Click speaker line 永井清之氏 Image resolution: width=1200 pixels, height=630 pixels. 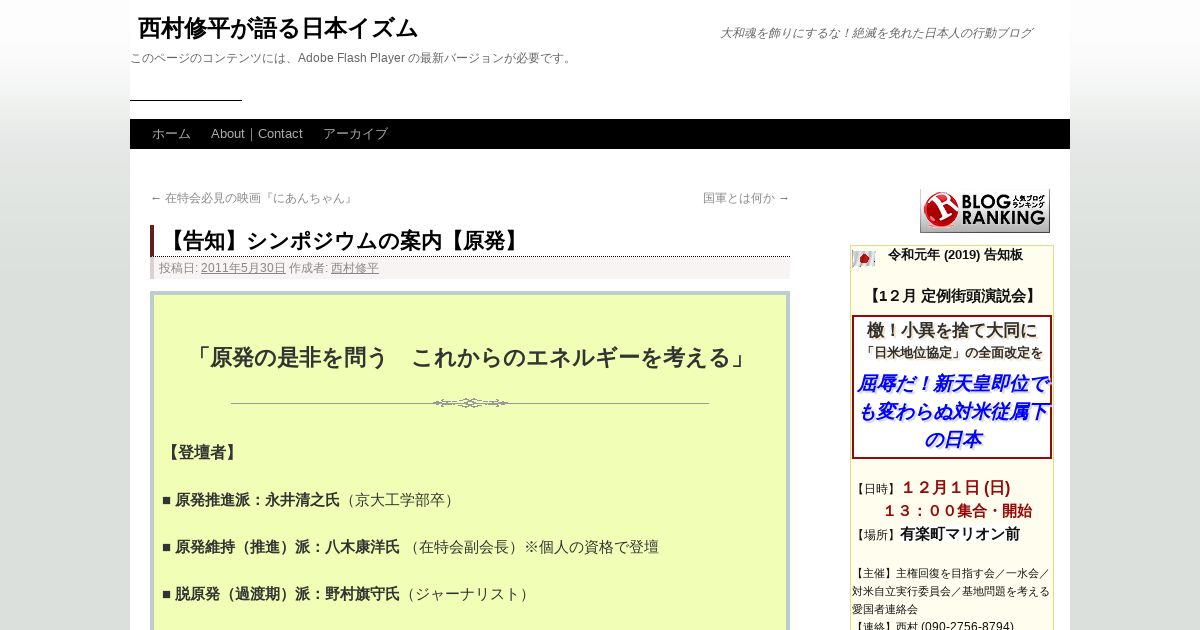click(x=310, y=500)
